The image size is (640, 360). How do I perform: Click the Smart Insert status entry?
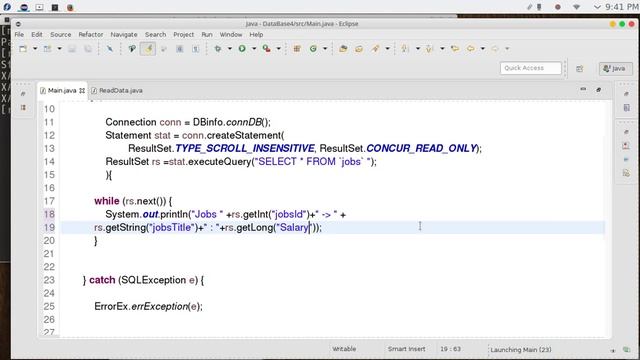[x=407, y=349]
